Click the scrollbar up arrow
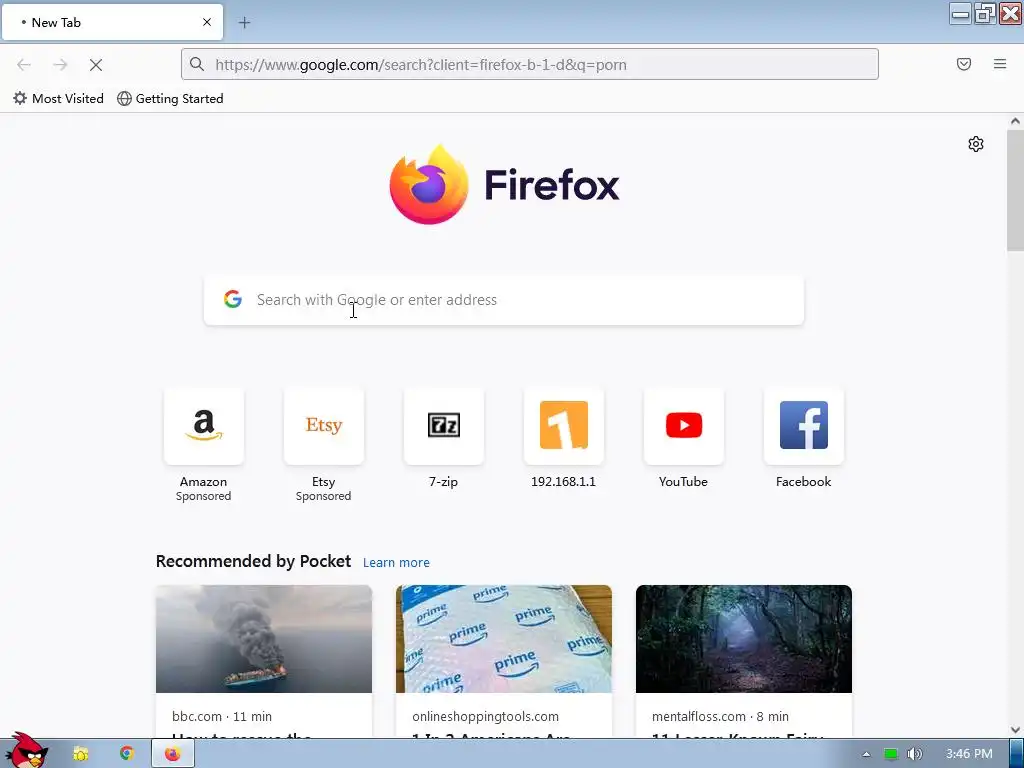 (x=1015, y=121)
